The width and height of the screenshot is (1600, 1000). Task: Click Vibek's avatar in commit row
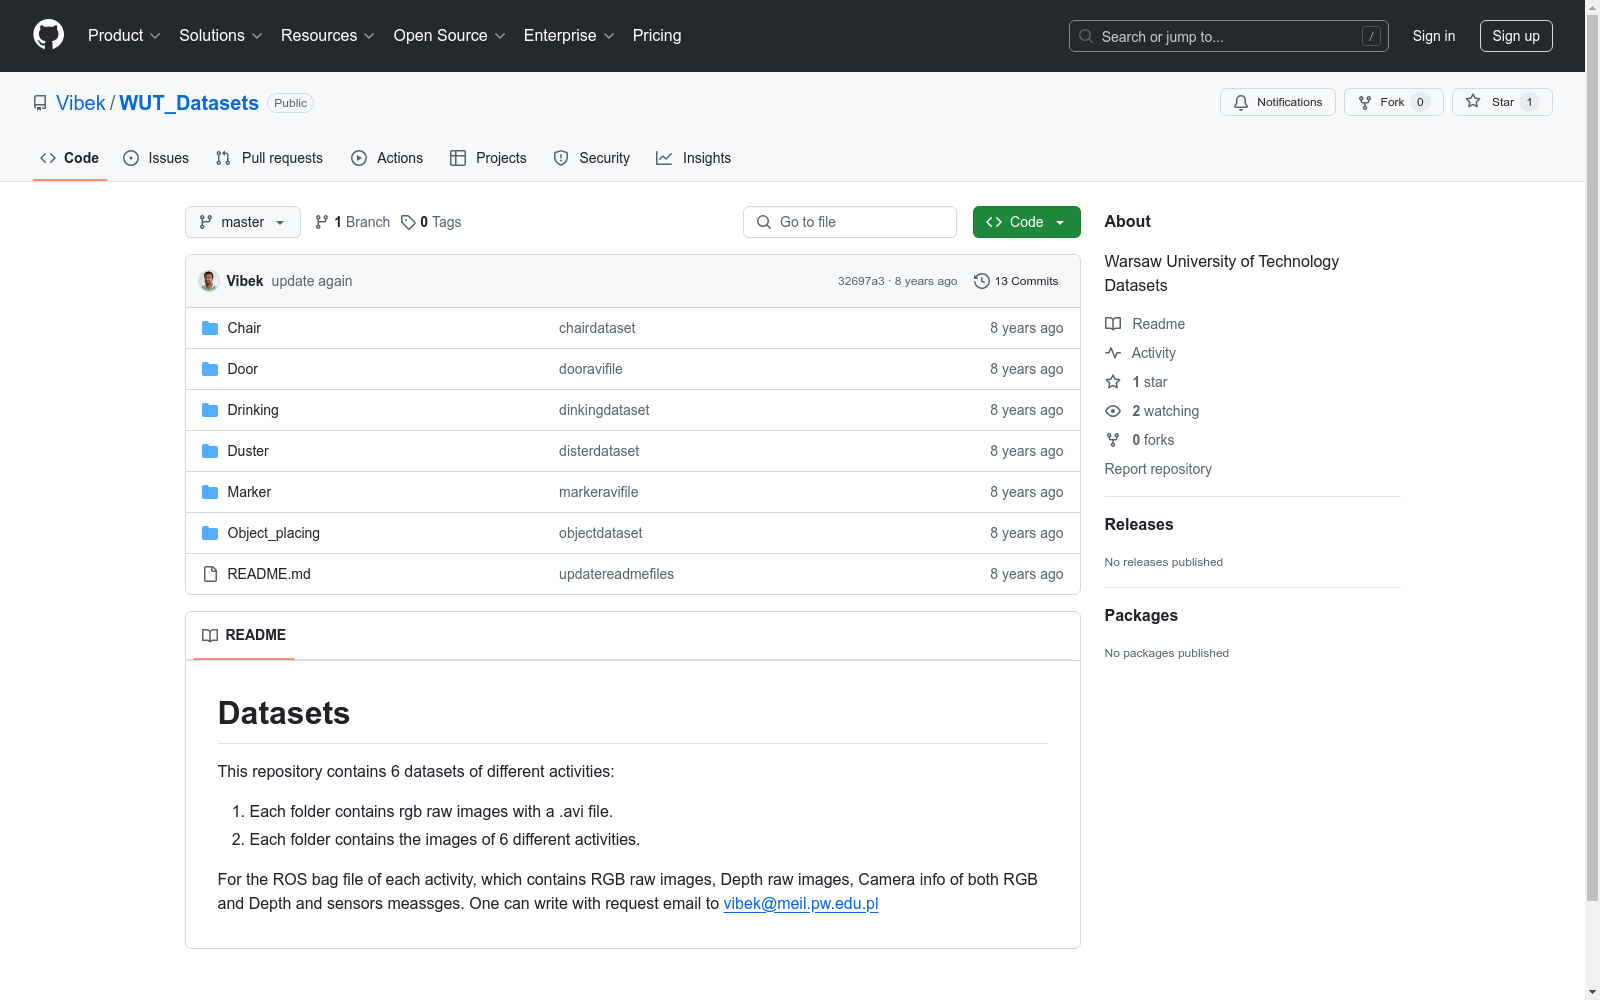pyautogui.click(x=209, y=281)
